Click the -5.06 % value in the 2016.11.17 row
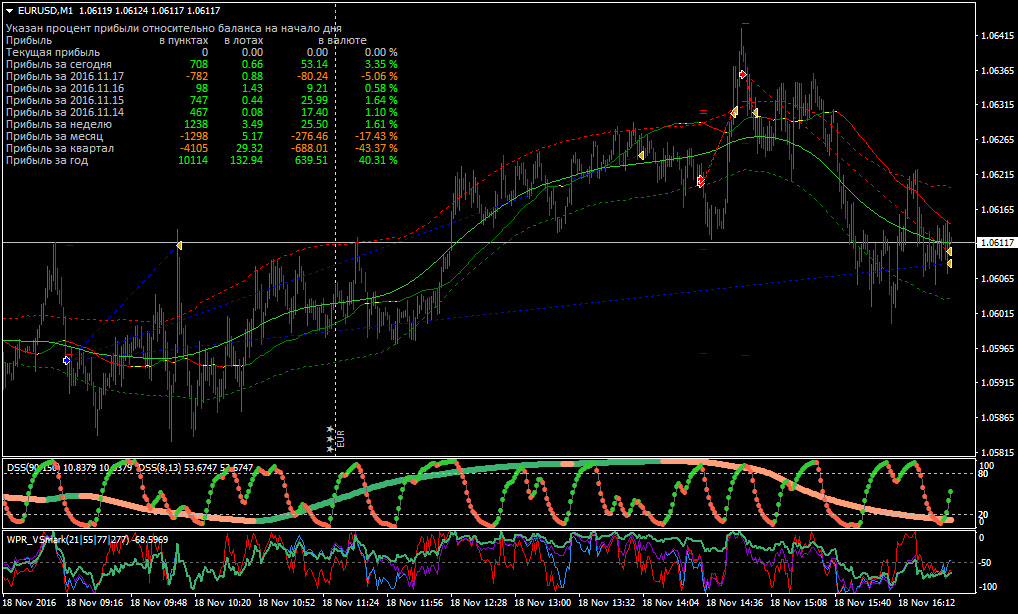This screenshot has width=1018, height=614. coord(379,76)
